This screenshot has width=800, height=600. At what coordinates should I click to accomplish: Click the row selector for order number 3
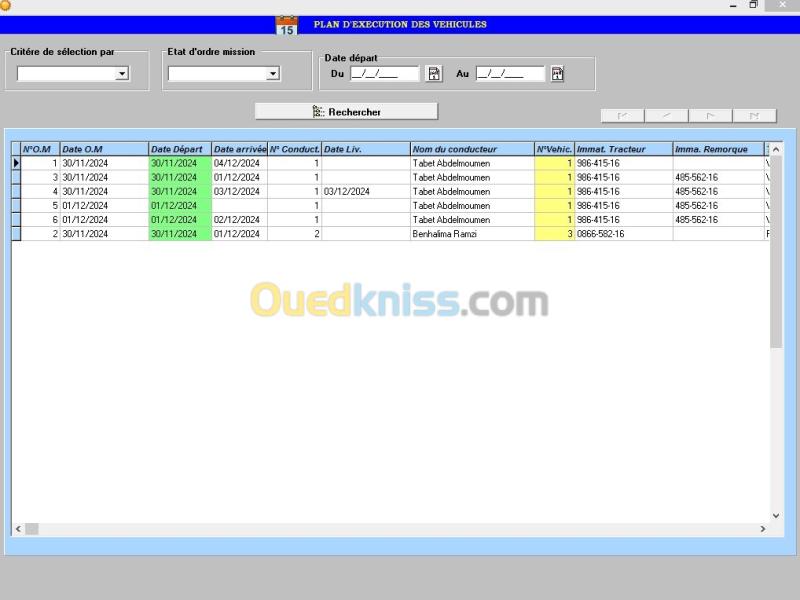pyautogui.click(x=16, y=178)
